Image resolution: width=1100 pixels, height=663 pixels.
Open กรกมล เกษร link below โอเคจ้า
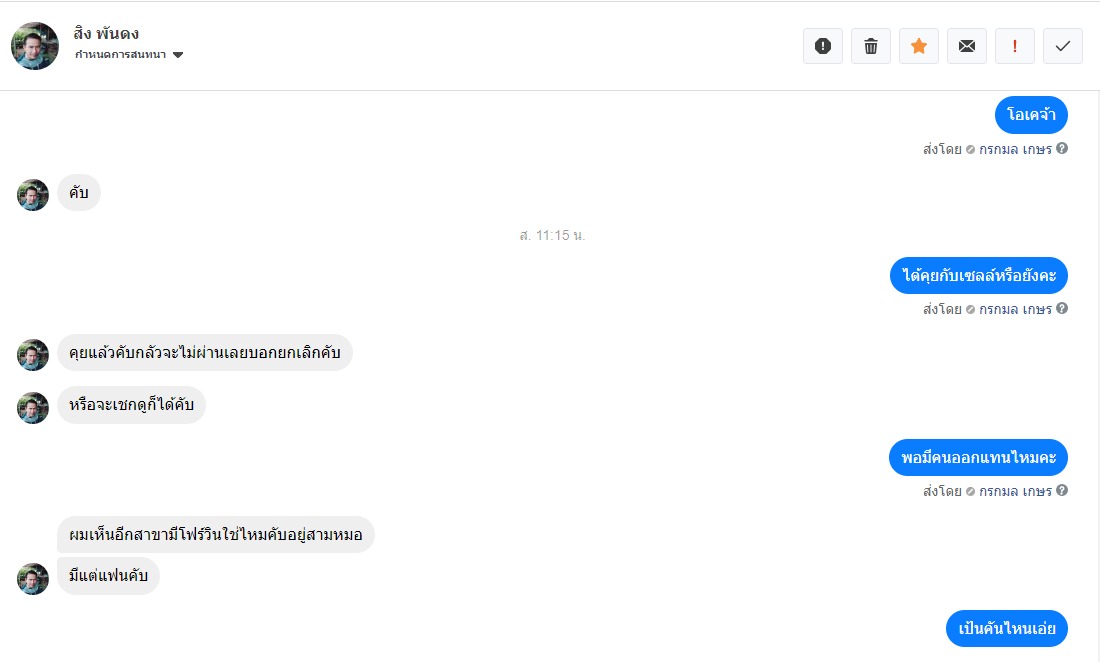click(1015, 149)
